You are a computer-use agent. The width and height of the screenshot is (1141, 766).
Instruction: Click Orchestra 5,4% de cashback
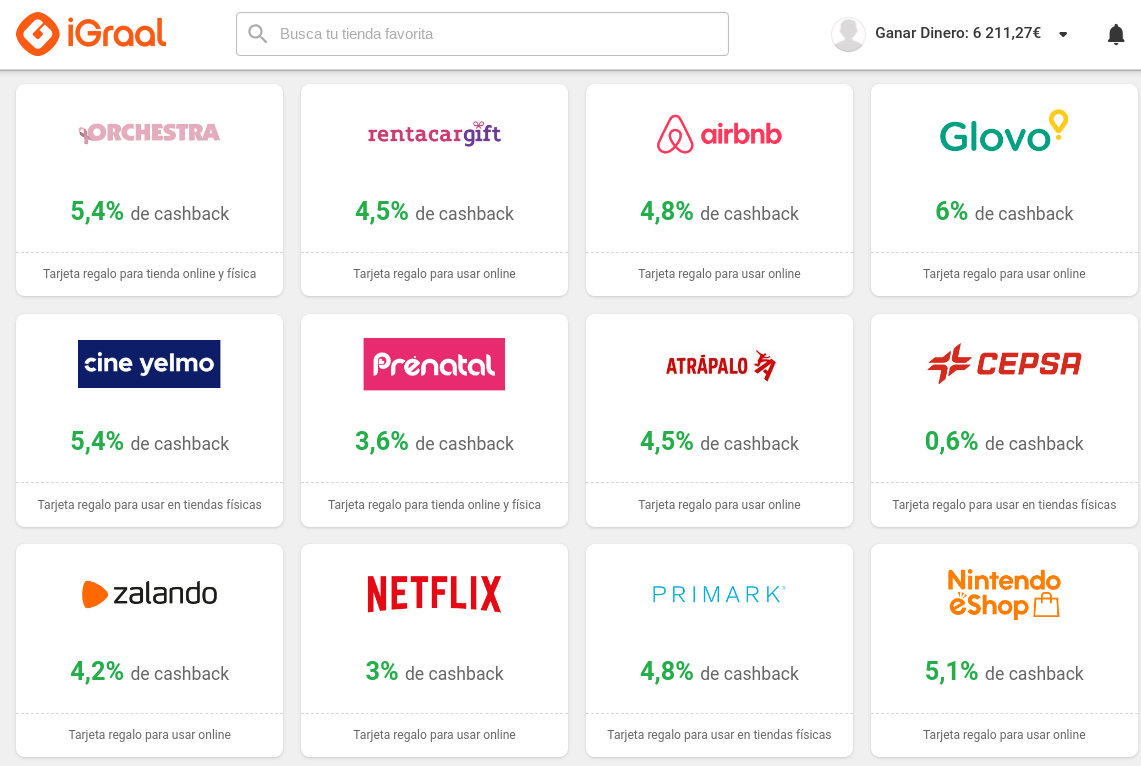click(x=149, y=212)
